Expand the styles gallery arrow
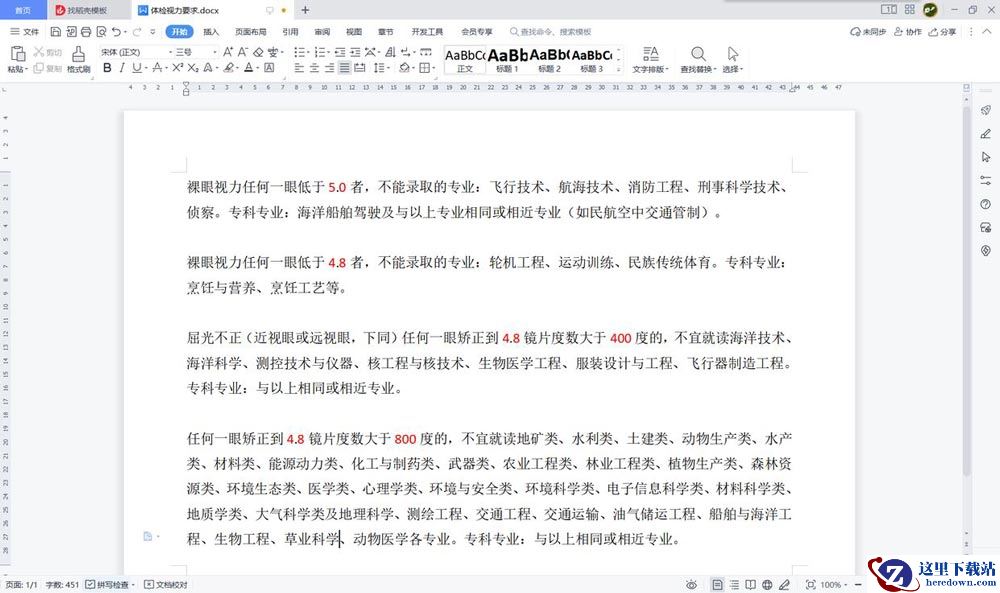This screenshot has width=1000, height=593. coord(619,69)
